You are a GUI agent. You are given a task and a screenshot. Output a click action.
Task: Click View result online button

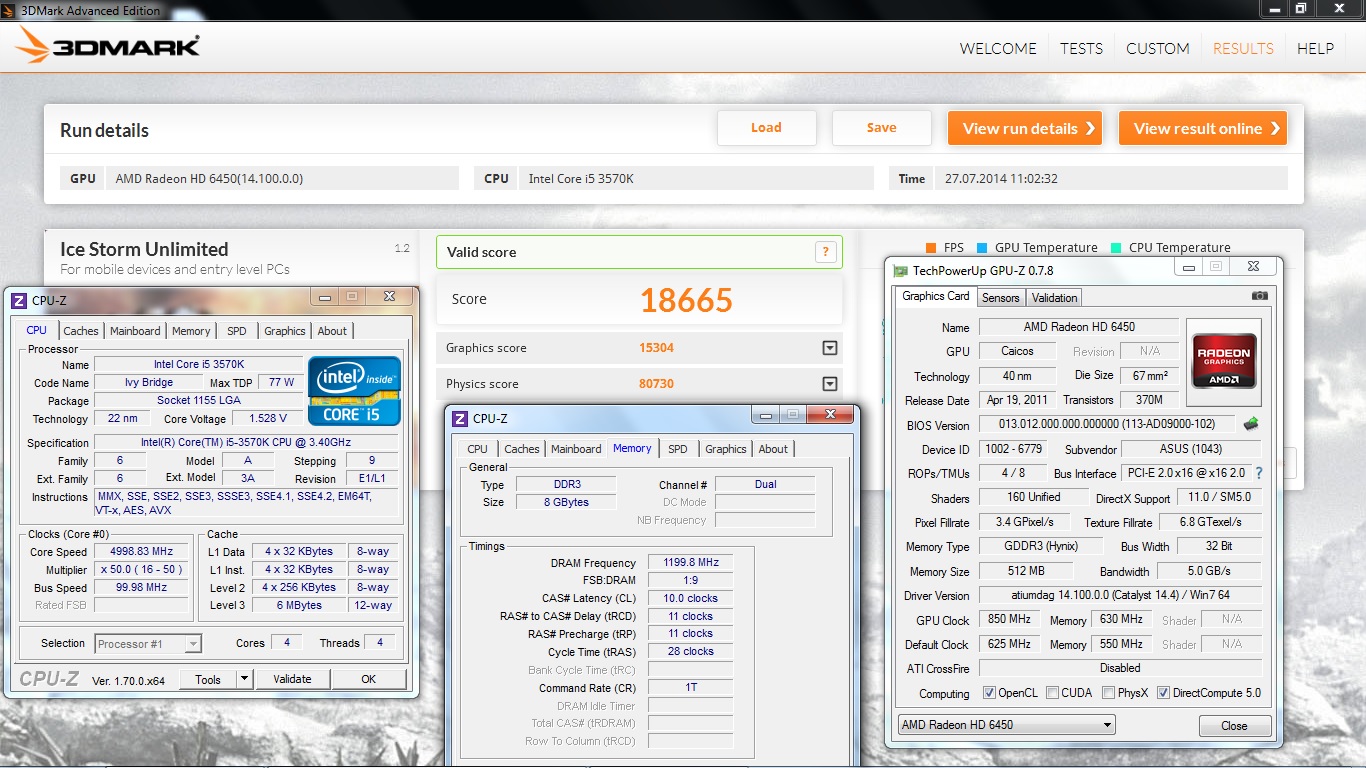point(1203,128)
